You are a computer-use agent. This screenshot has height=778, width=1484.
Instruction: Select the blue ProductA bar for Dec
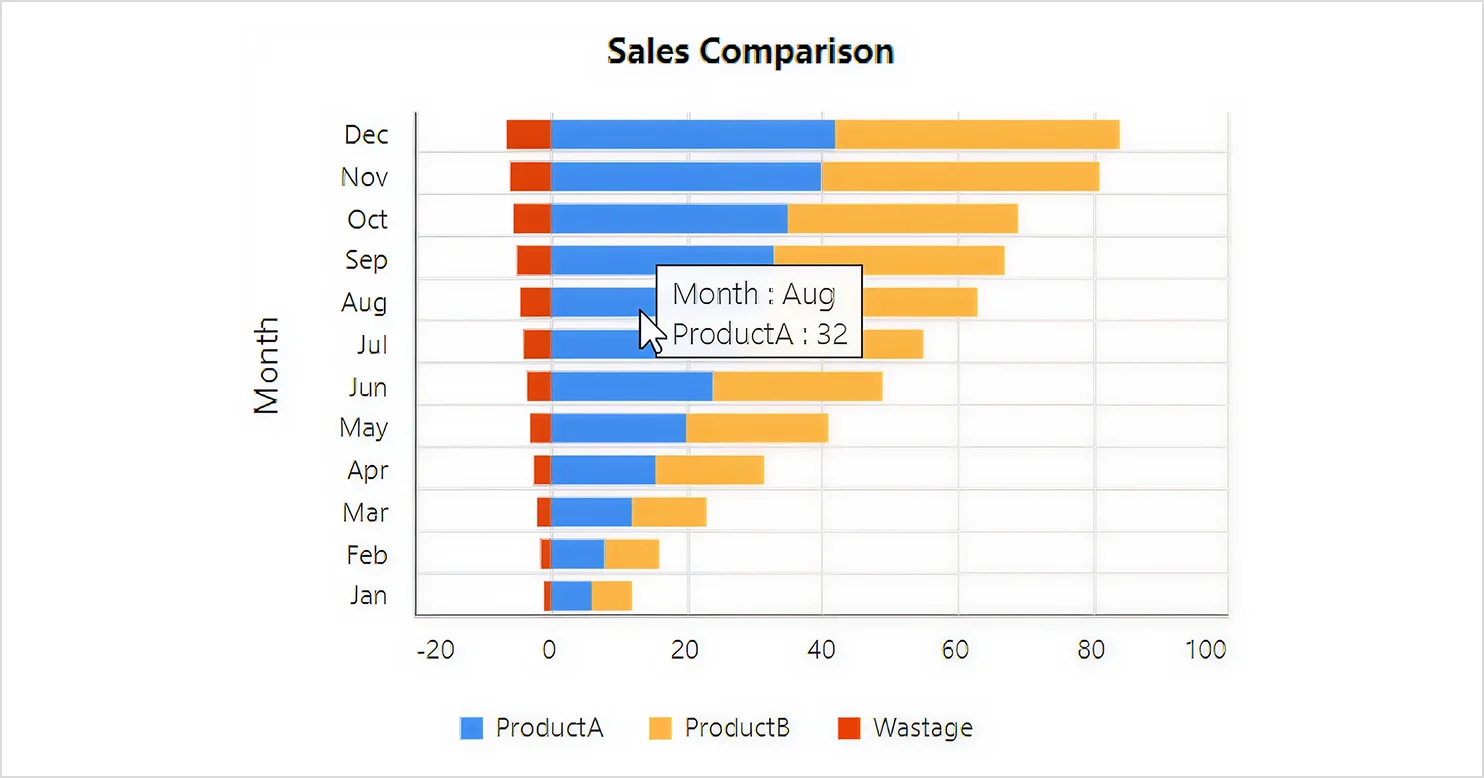[x=692, y=134]
